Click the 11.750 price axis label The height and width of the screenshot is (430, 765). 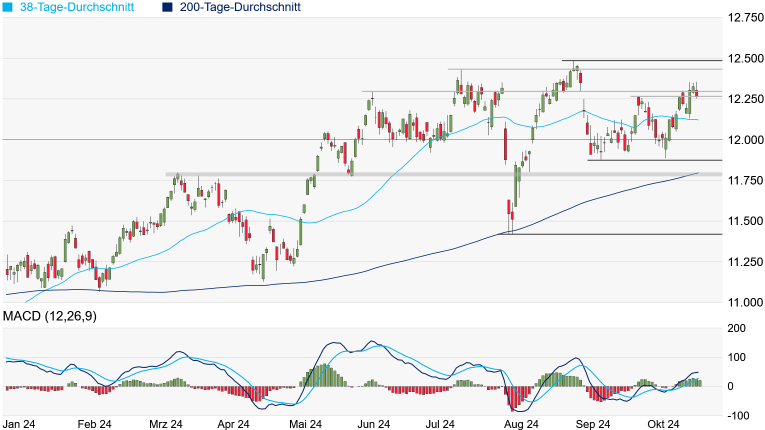(x=742, y=181)
